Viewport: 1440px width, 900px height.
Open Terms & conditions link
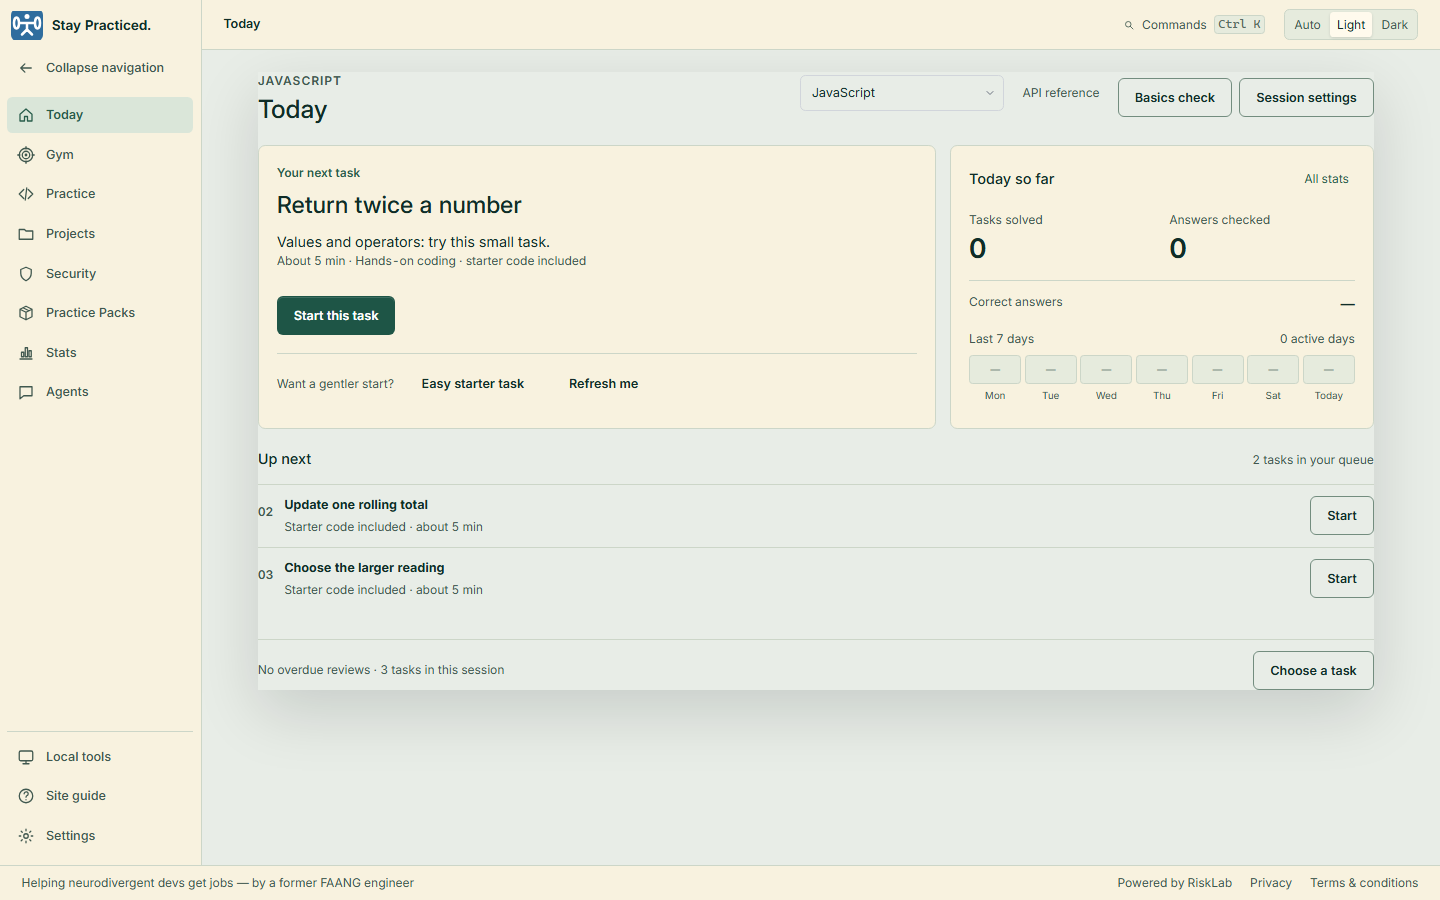point(1364,883)
